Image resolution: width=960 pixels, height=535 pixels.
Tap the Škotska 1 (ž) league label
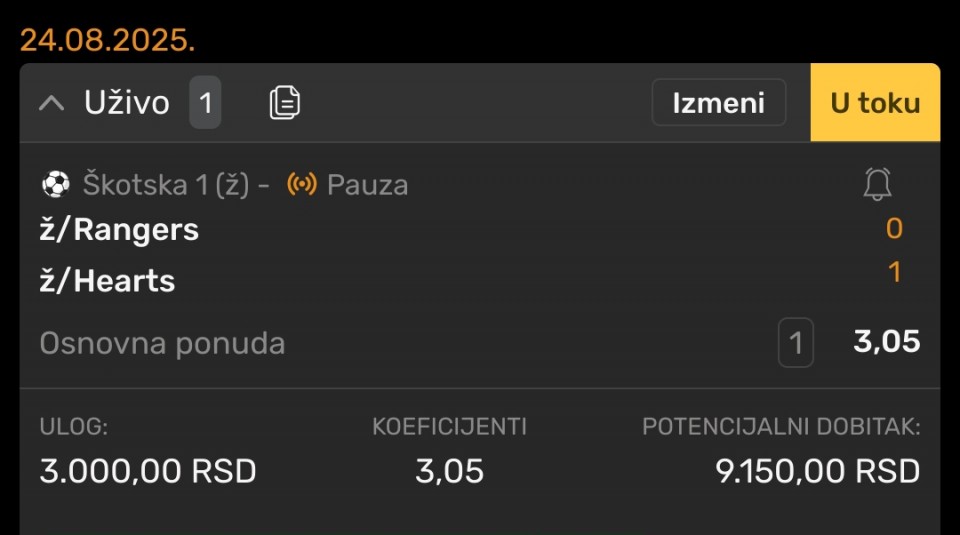(166, 185)
